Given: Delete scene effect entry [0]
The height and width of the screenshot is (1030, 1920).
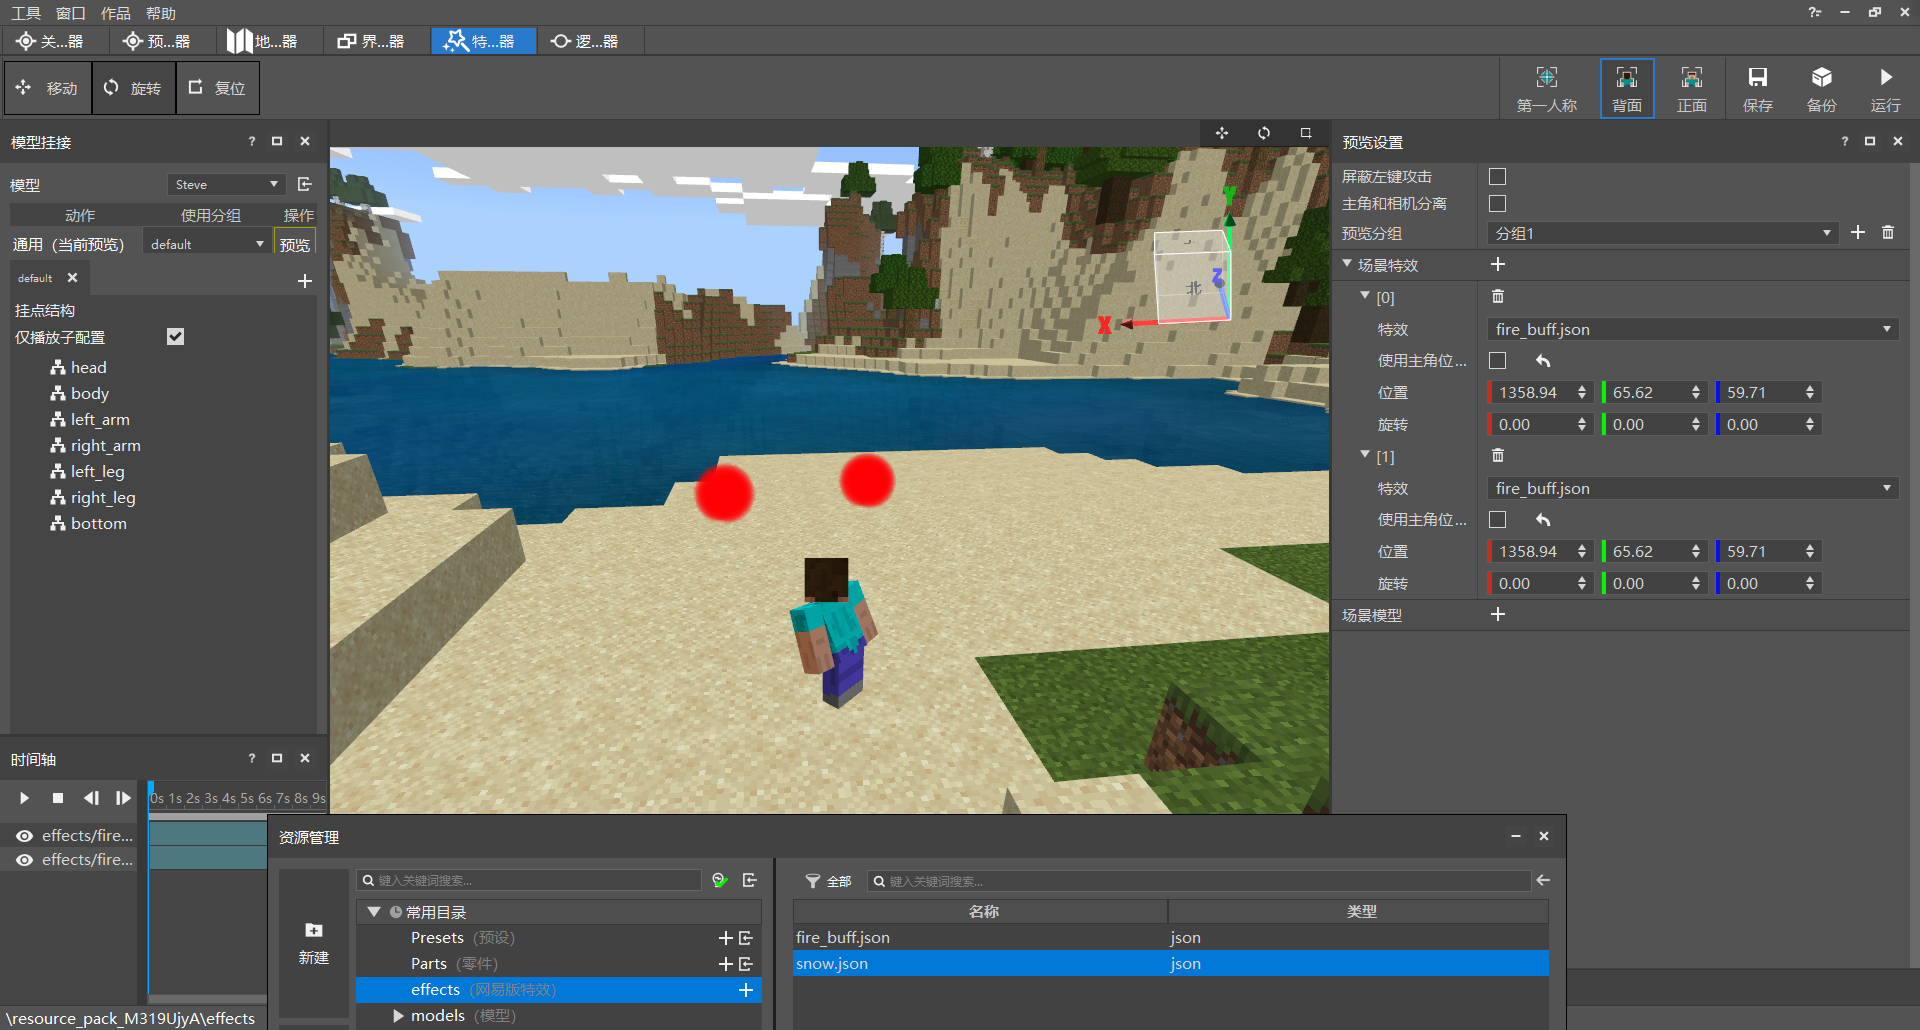Looking at the screenshot, I should [1498, 296].
